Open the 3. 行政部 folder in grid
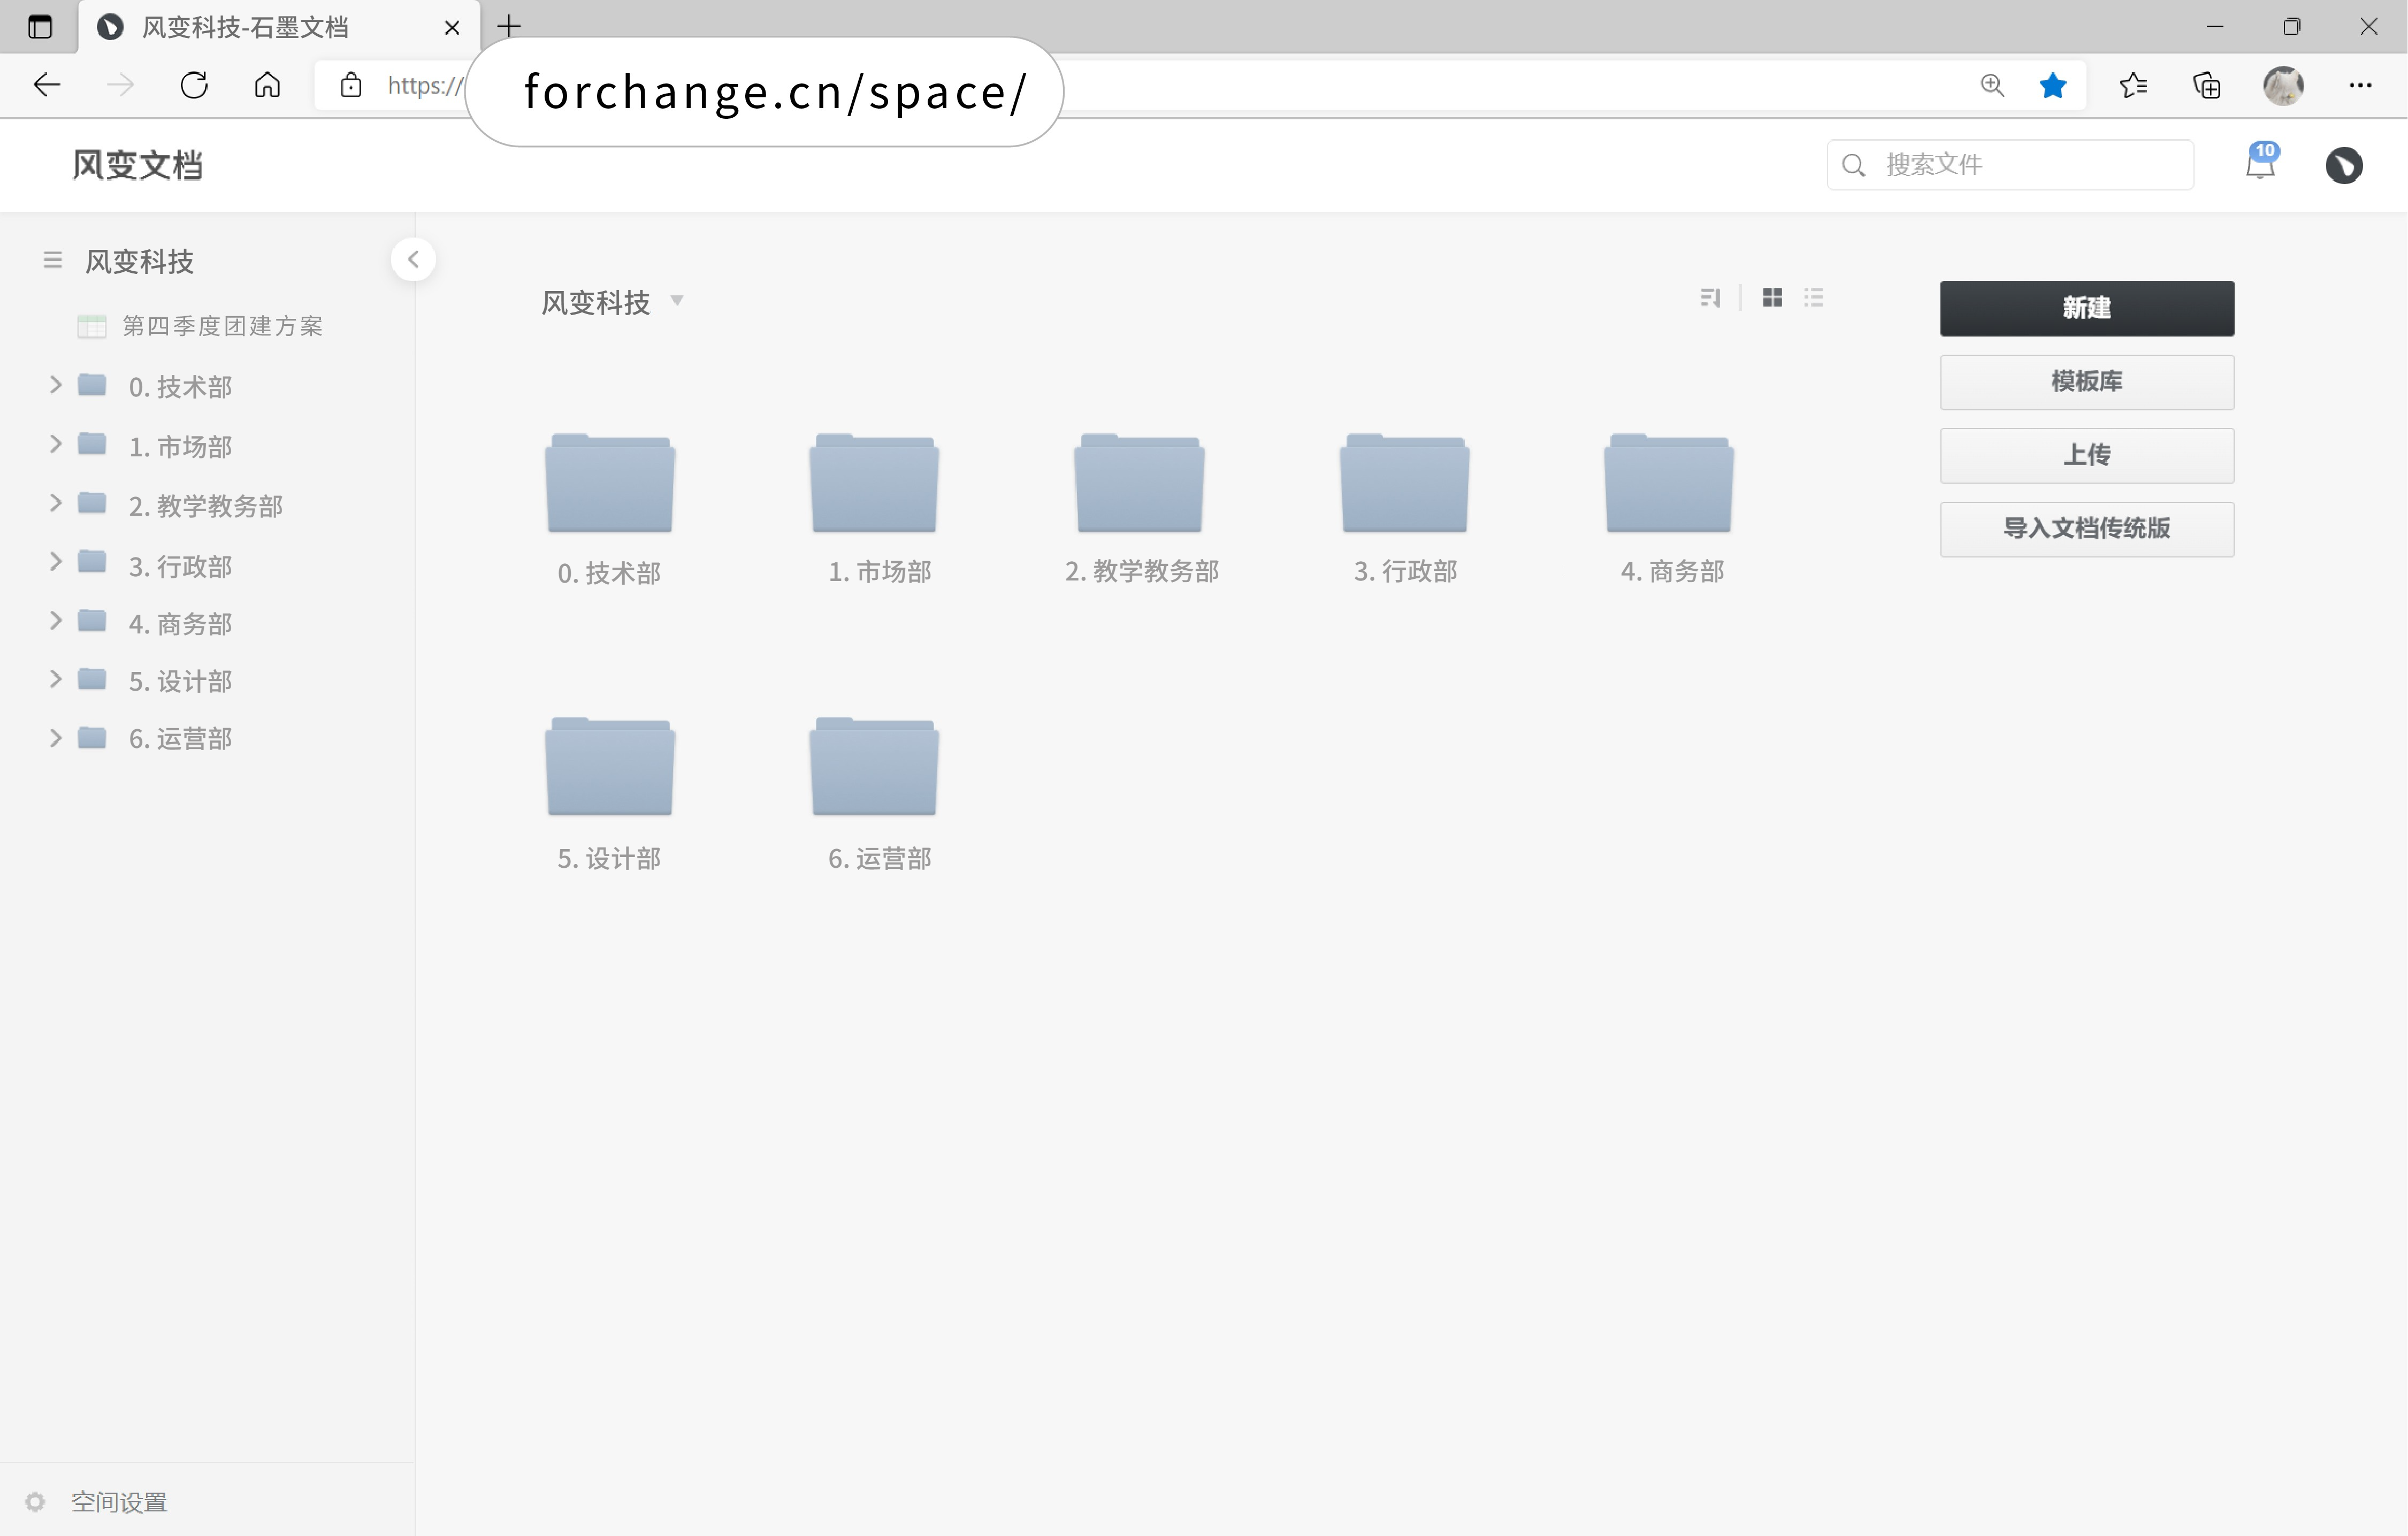 pyautogui.click(x=1405, y=483)
